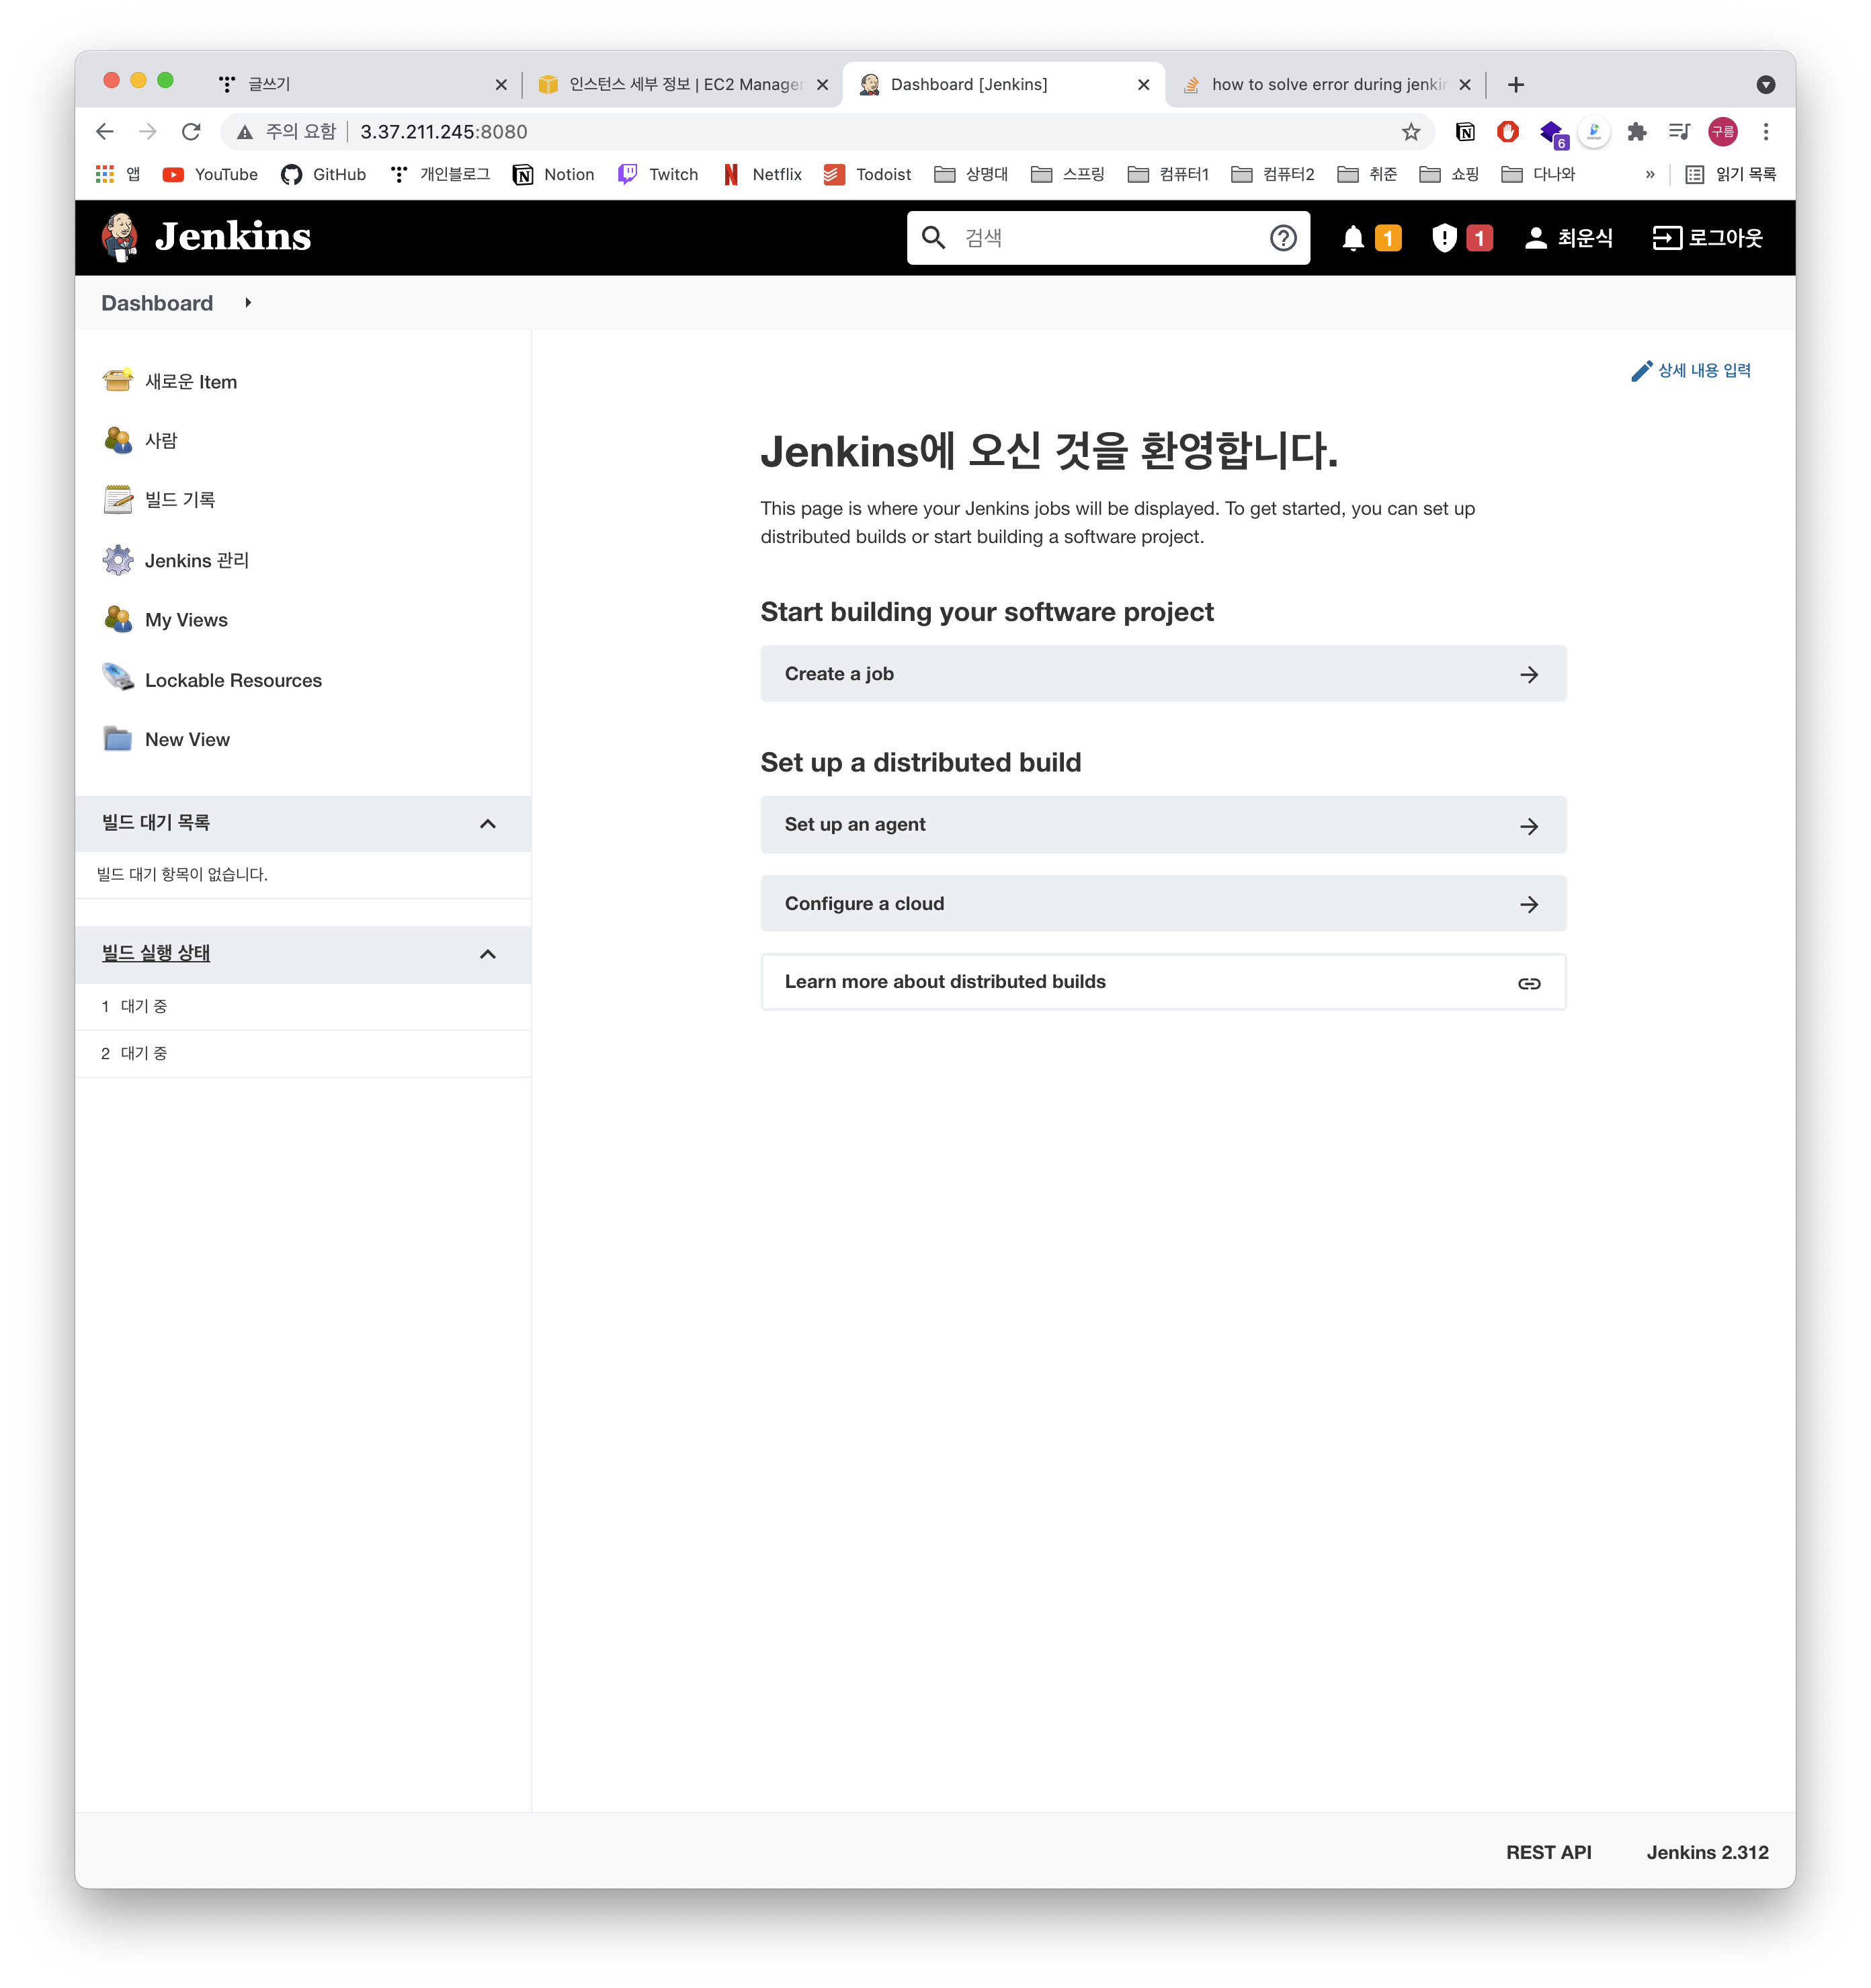1871x1988 pixels.
Task: Show hidden bookmarks with the overflow chevron
Action: (x=1650, y=174)
